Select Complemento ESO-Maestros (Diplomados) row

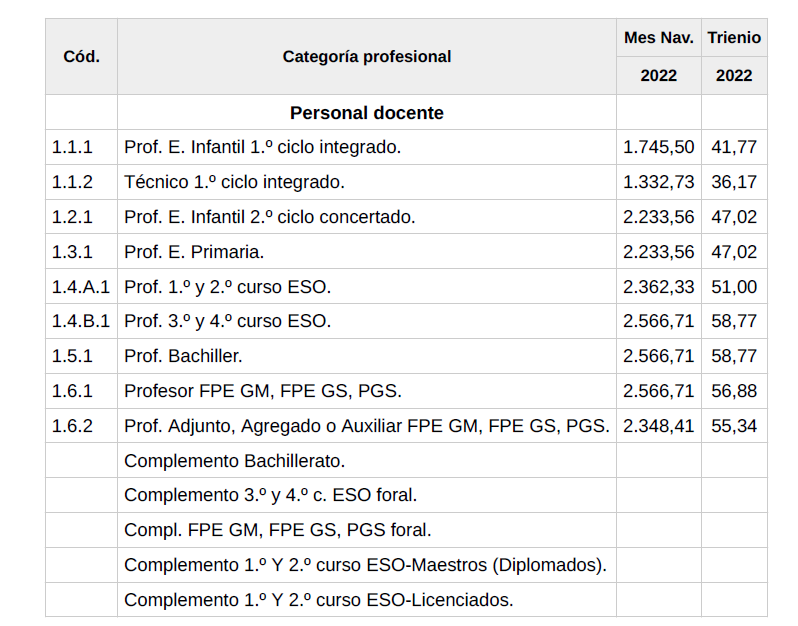(365, 565)
